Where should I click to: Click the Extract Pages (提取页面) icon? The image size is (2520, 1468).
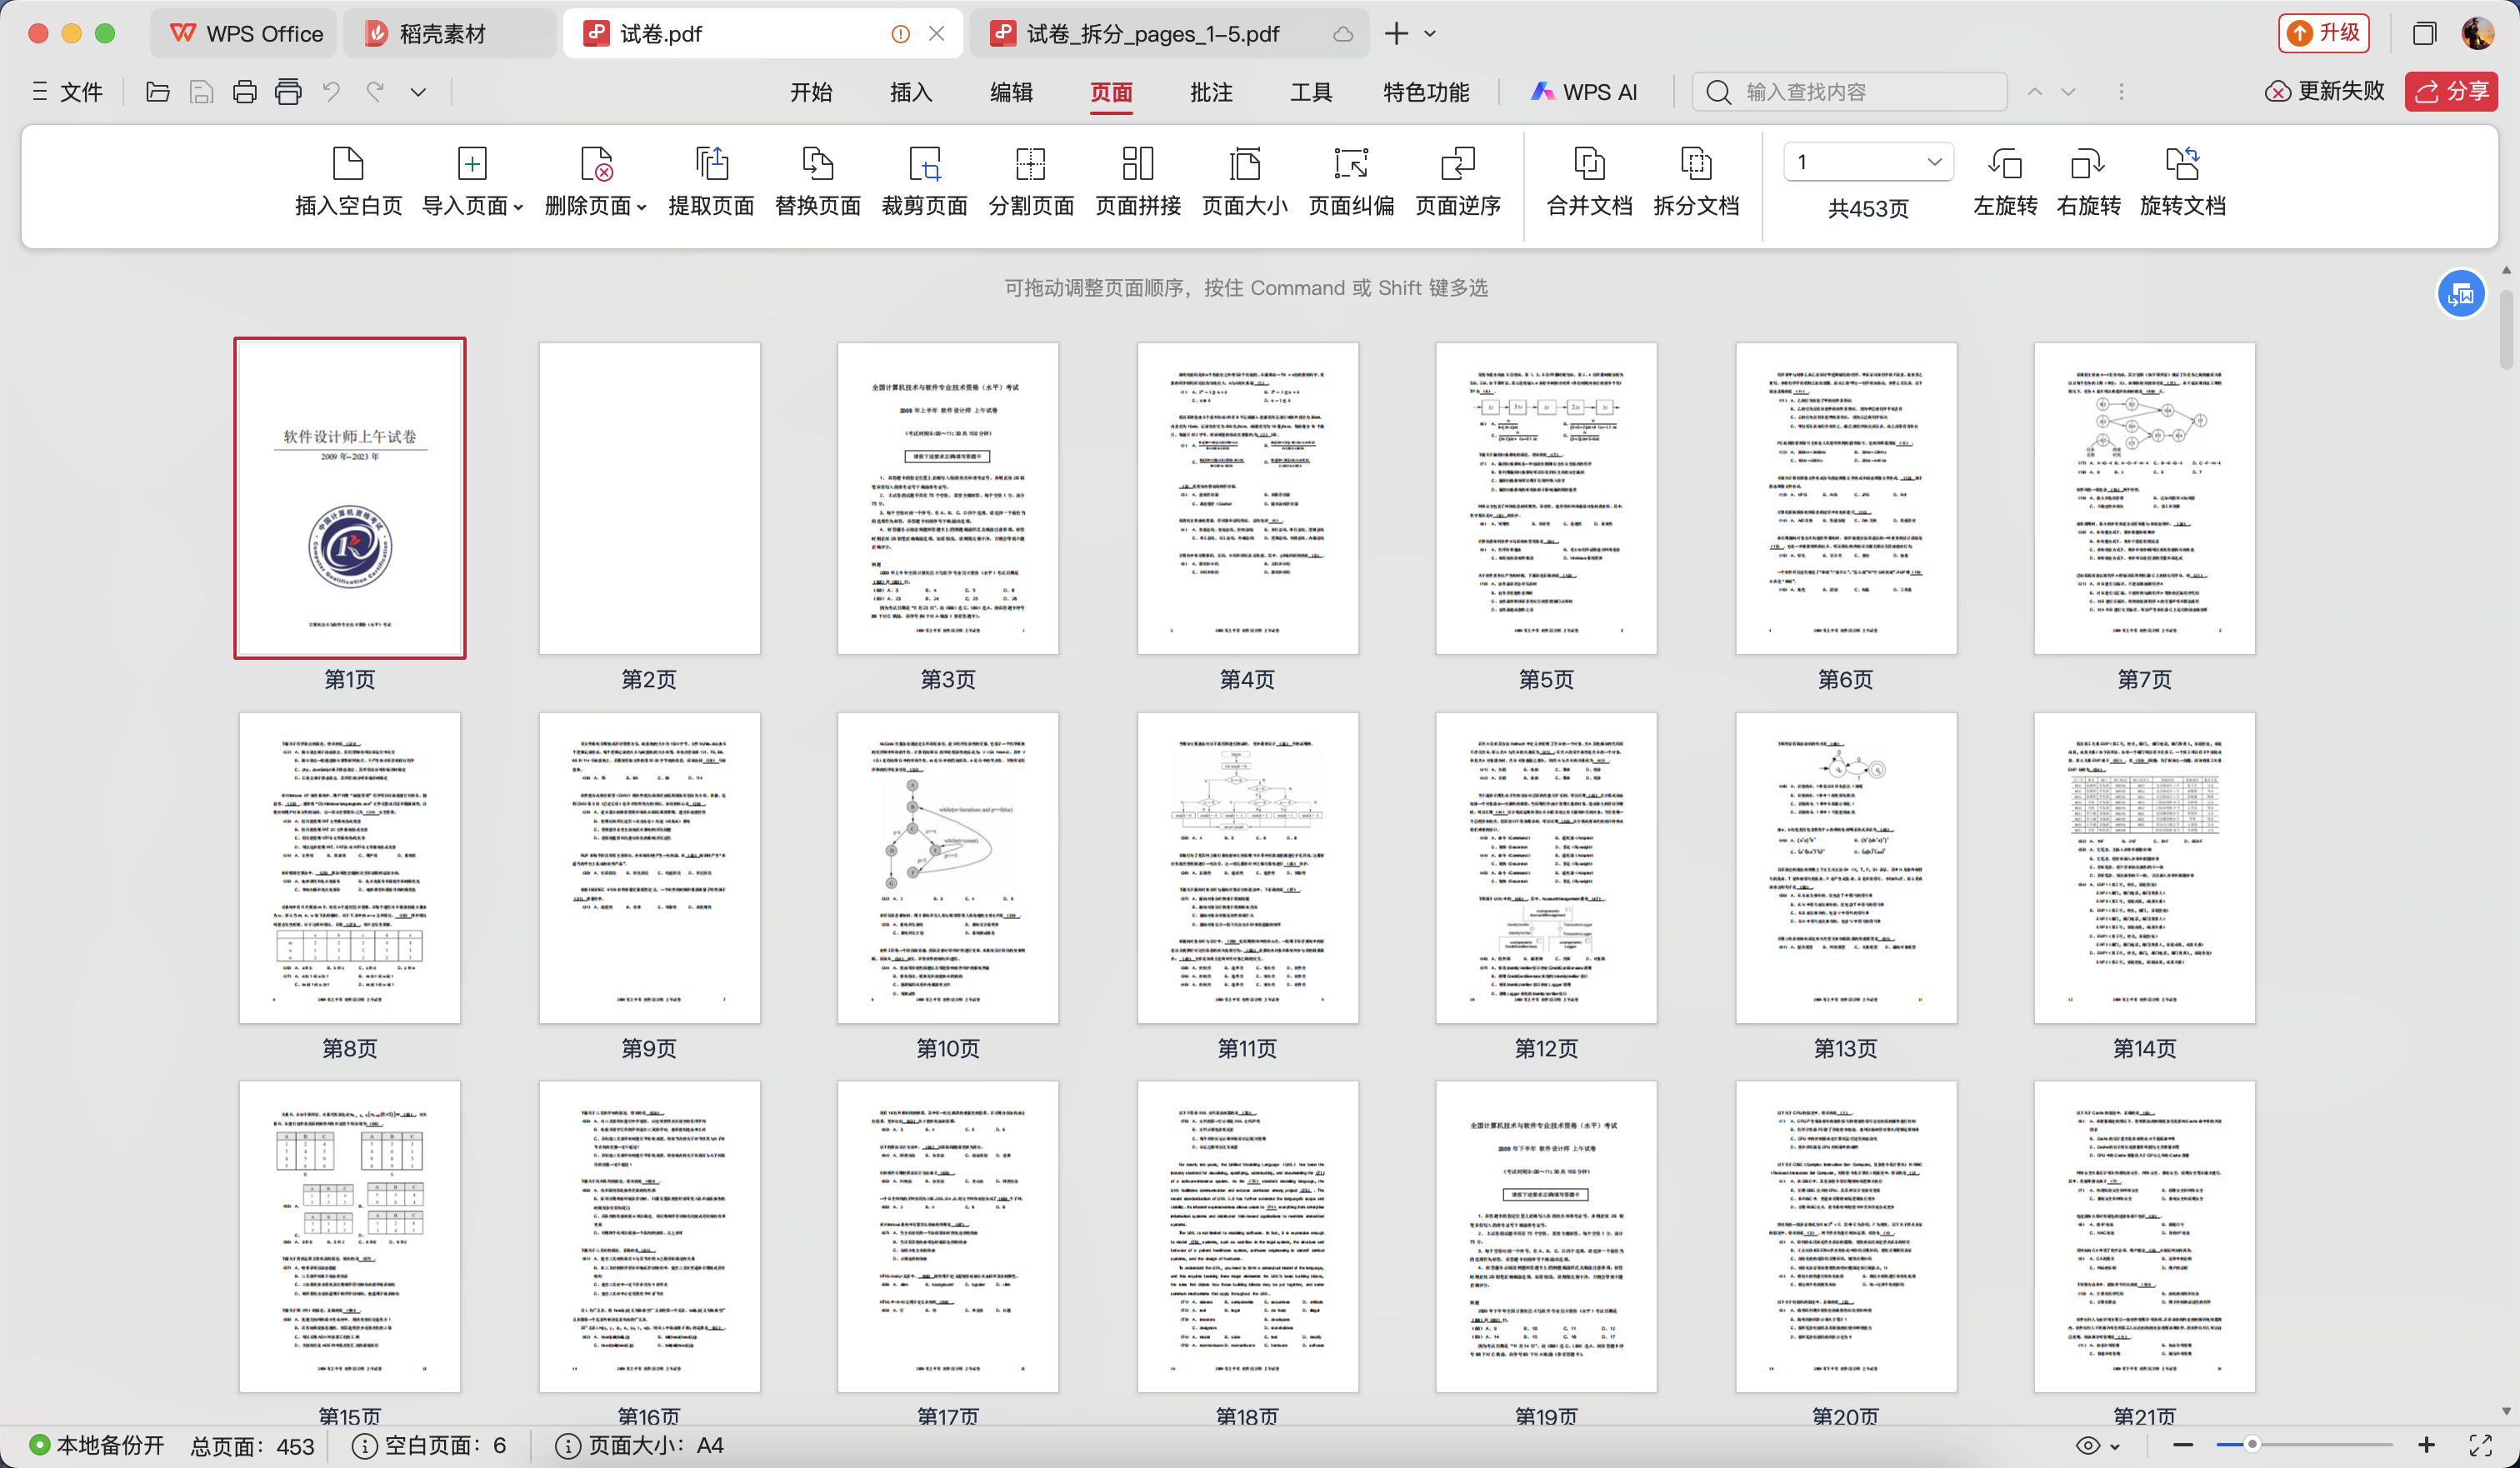(x=711, y=164)
